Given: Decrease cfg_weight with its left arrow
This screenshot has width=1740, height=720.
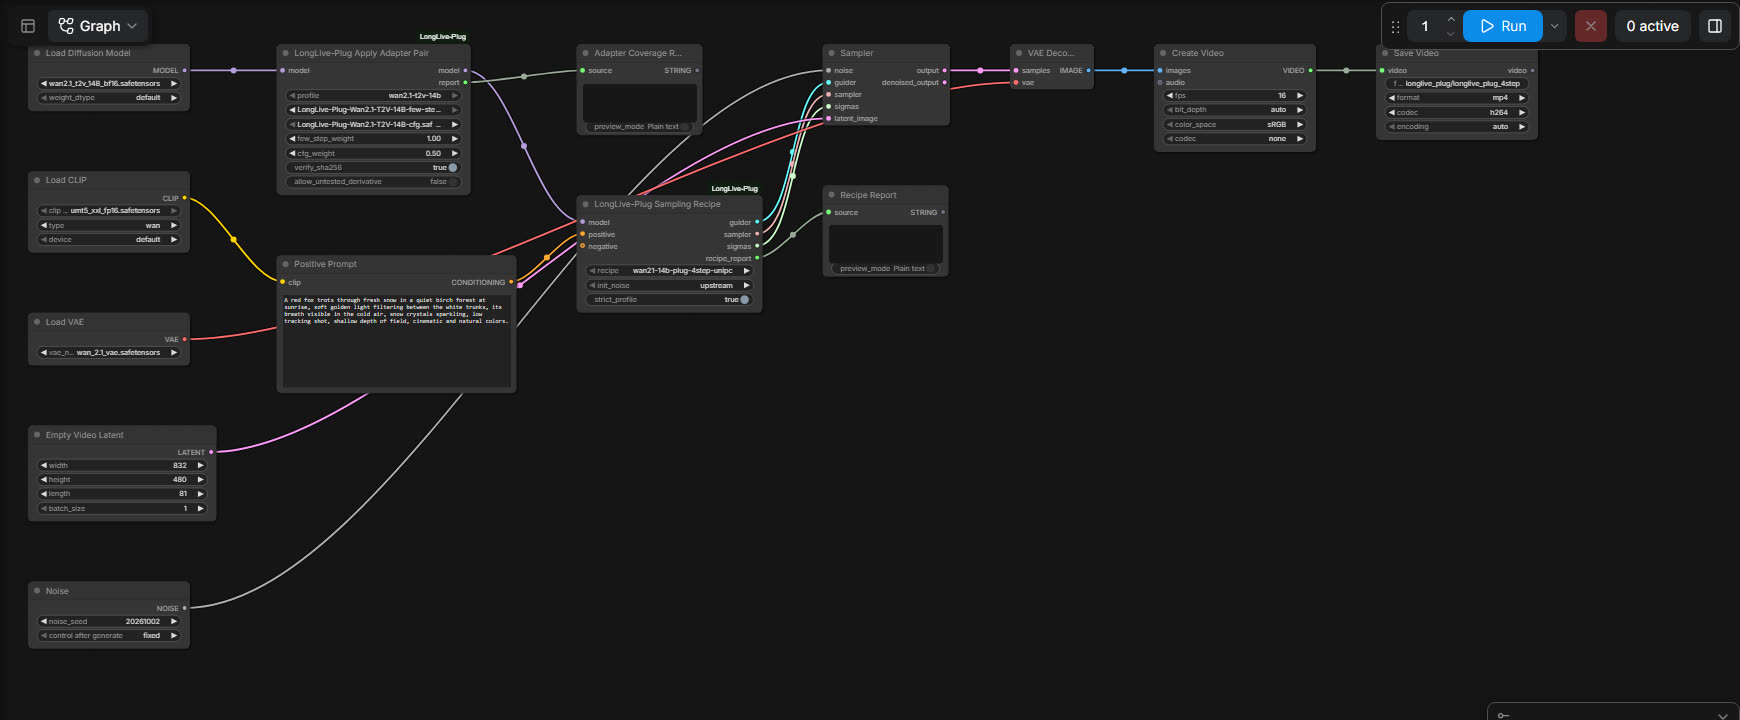Looking at the screenshot, I should point(292,154).
